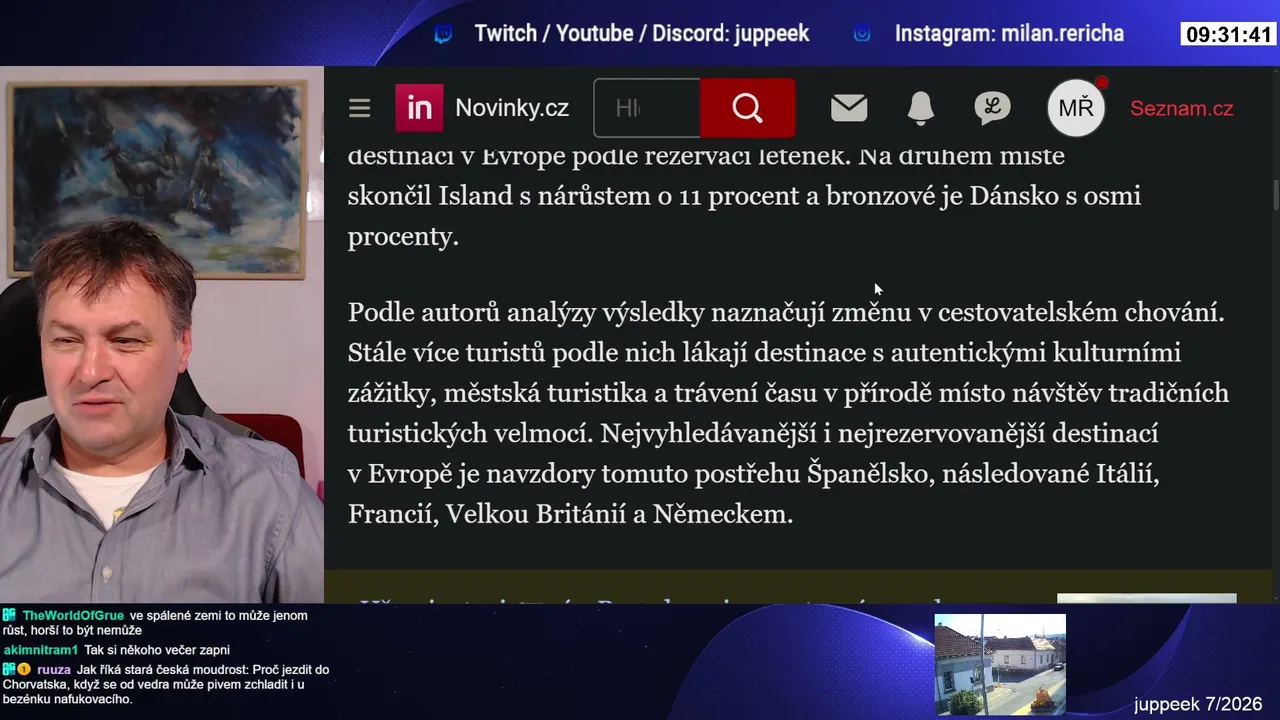Open the hamburger menu on Novinky.cz

point(360,108)
